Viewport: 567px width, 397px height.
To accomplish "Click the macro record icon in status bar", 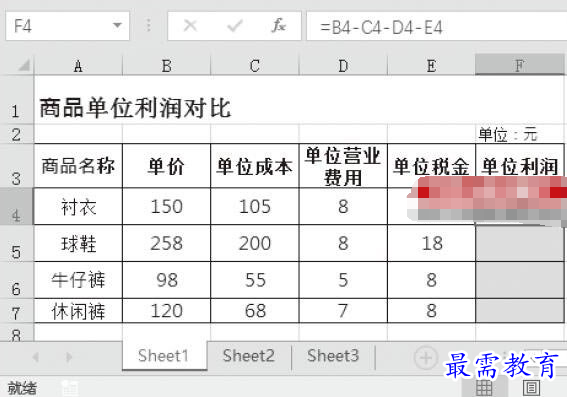I will (x=70, y=388).
